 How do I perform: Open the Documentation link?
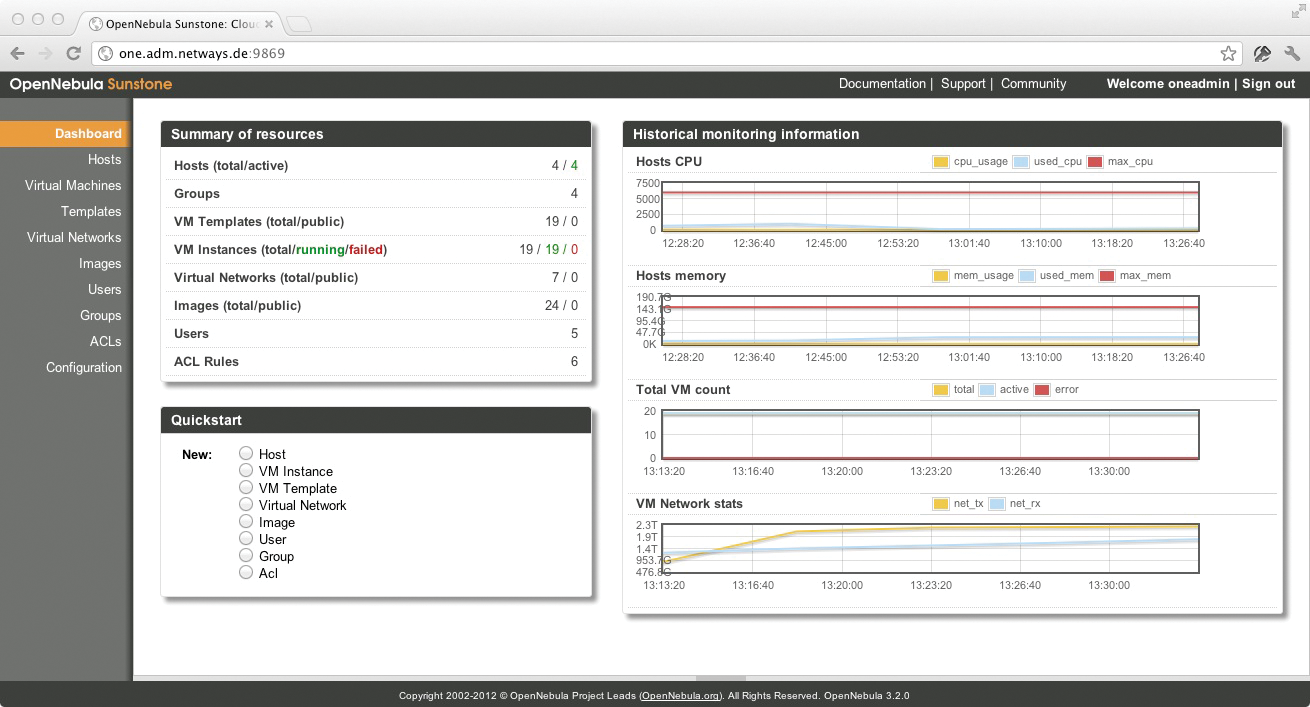tap(882, 84)
